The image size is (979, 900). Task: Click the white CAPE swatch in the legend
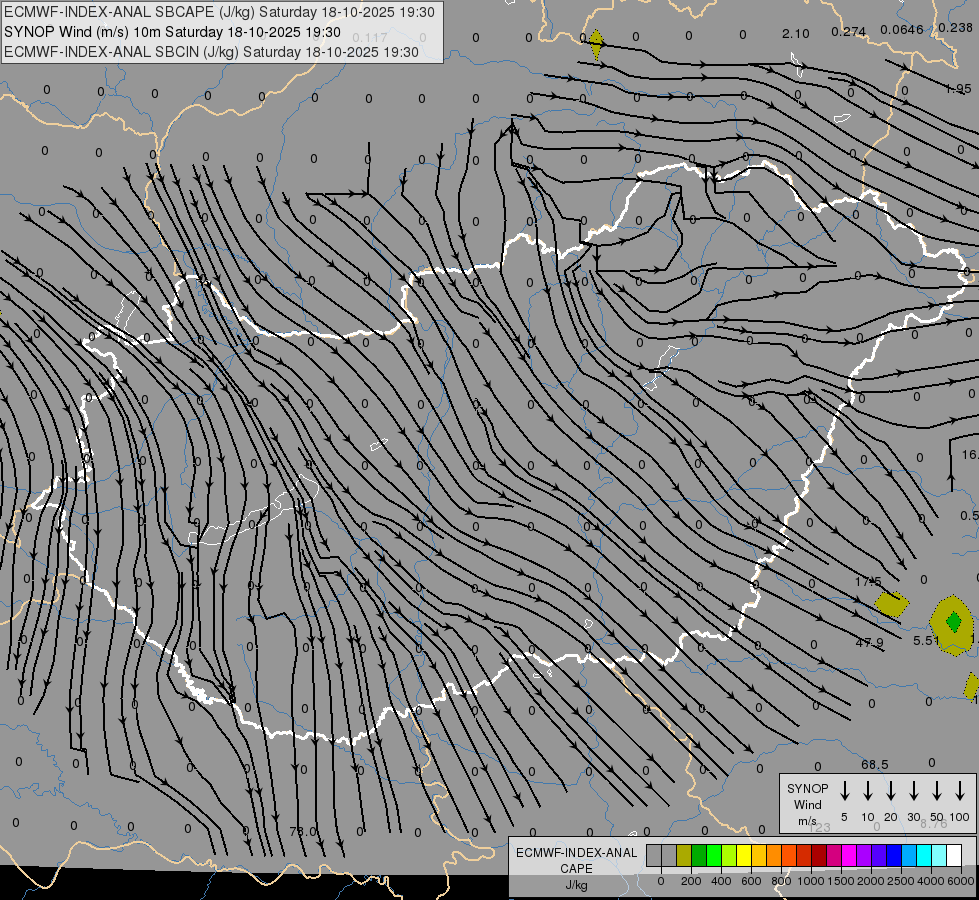954,856
